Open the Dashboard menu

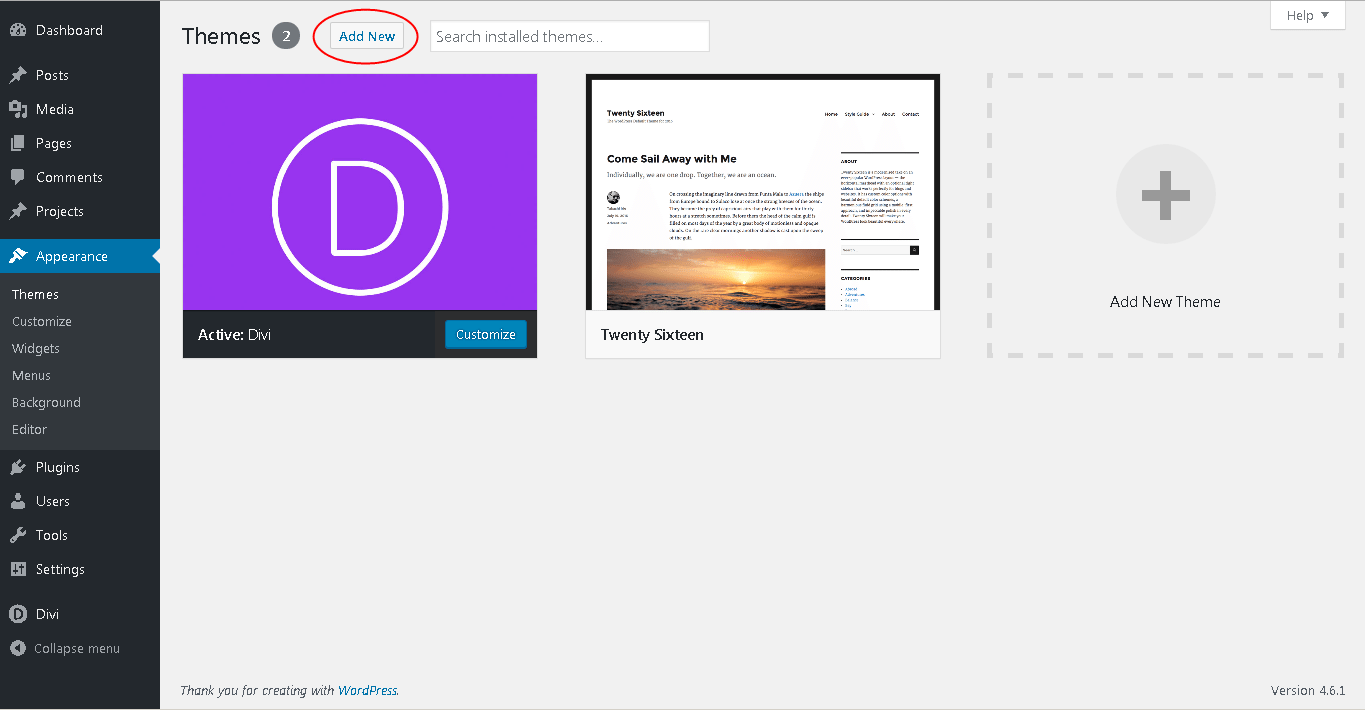click(80, 30)
